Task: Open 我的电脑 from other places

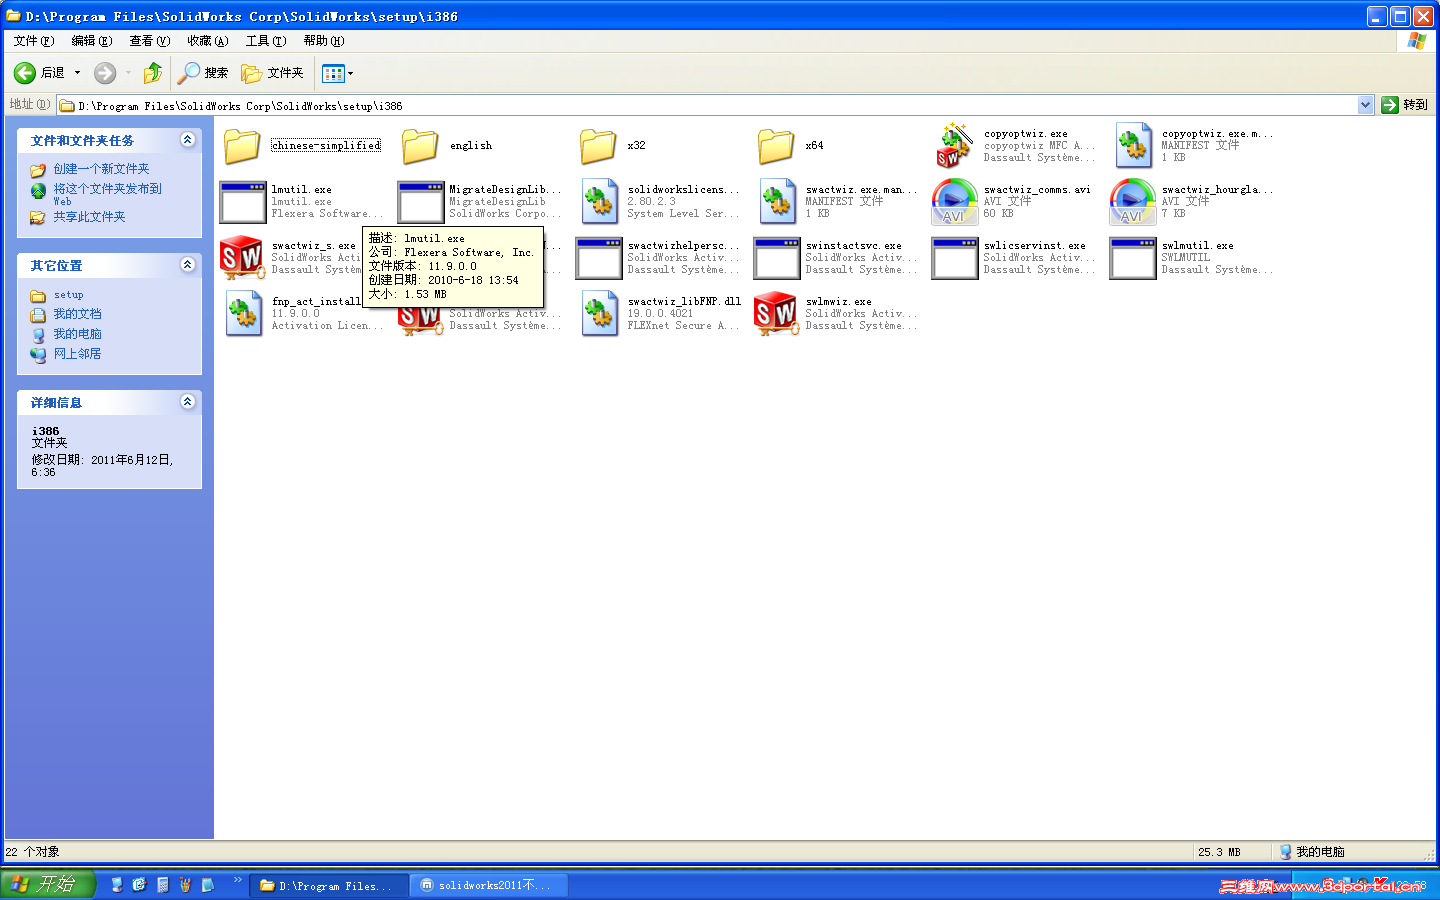Action: [77, 334]
